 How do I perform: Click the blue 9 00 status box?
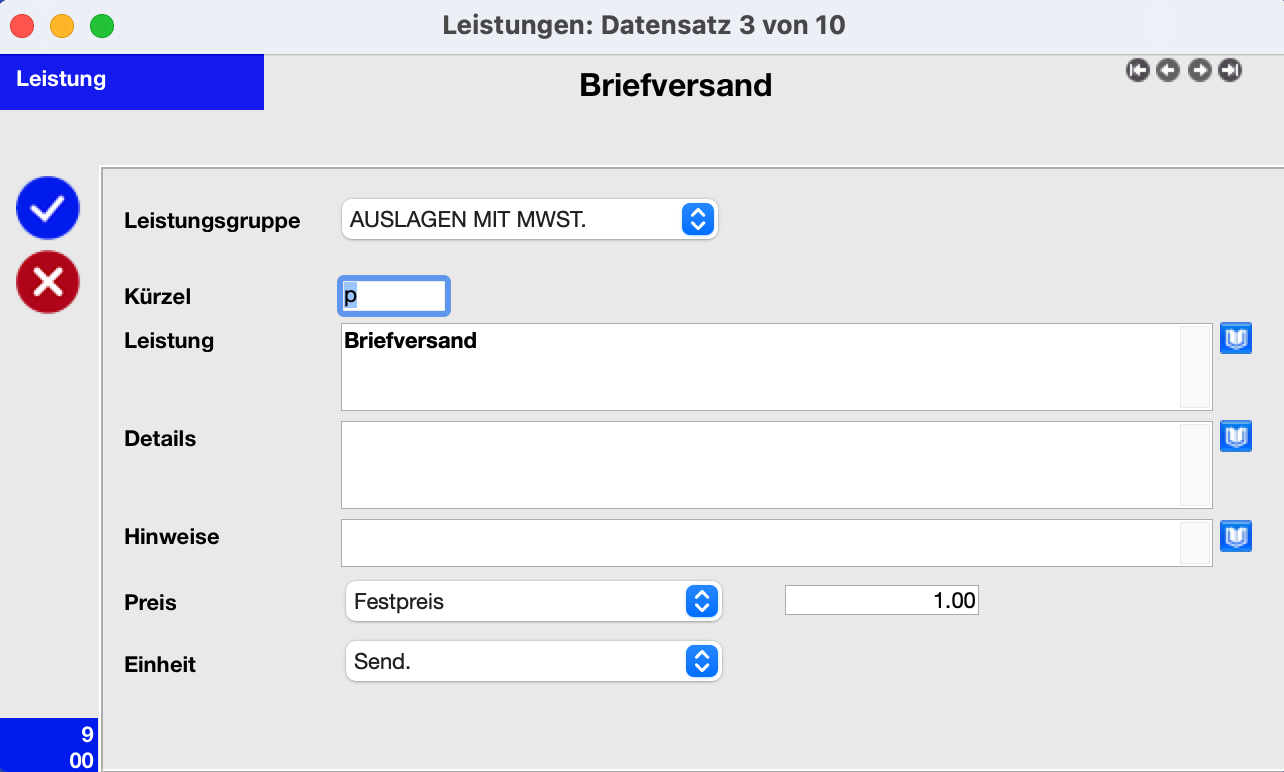point(48,745)
